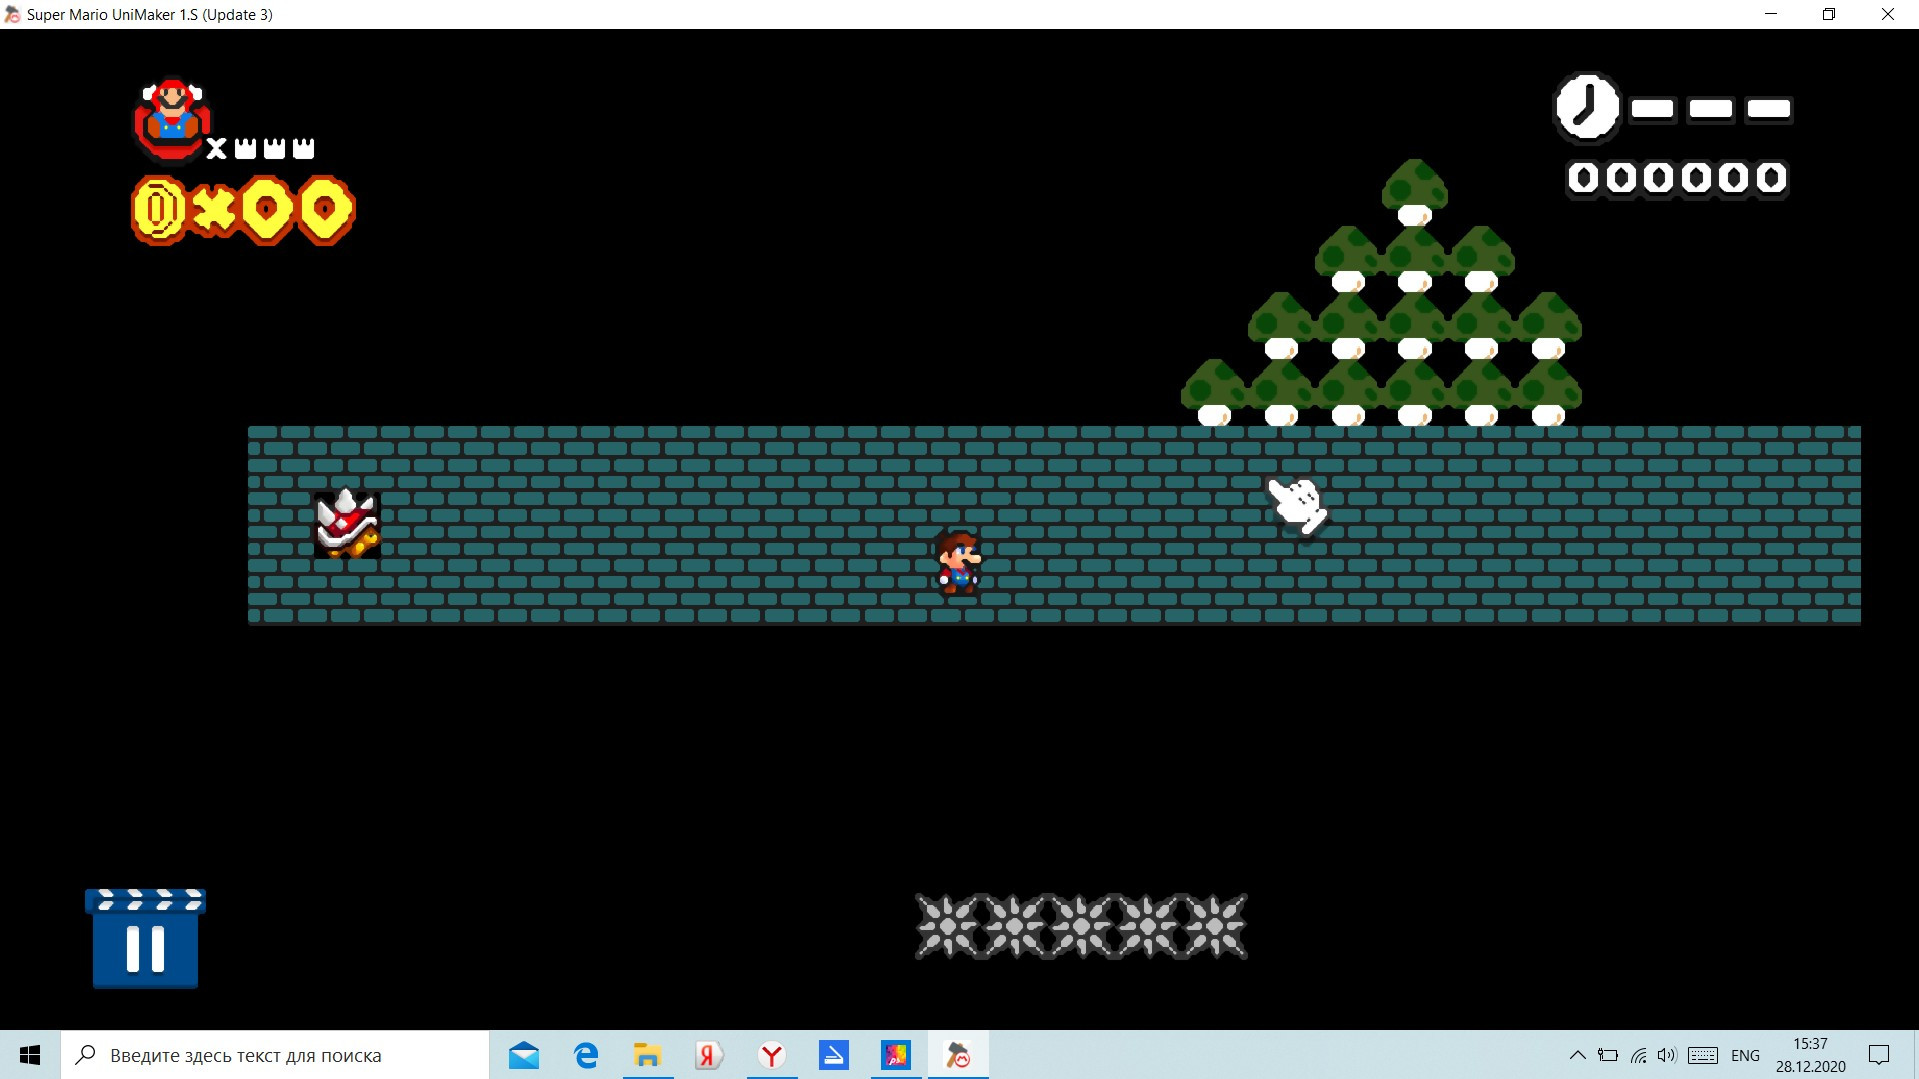The width and height of the screenshot is (1919, 1079).
Task: Click the taskbar search field
Action: pos(275,1055)
